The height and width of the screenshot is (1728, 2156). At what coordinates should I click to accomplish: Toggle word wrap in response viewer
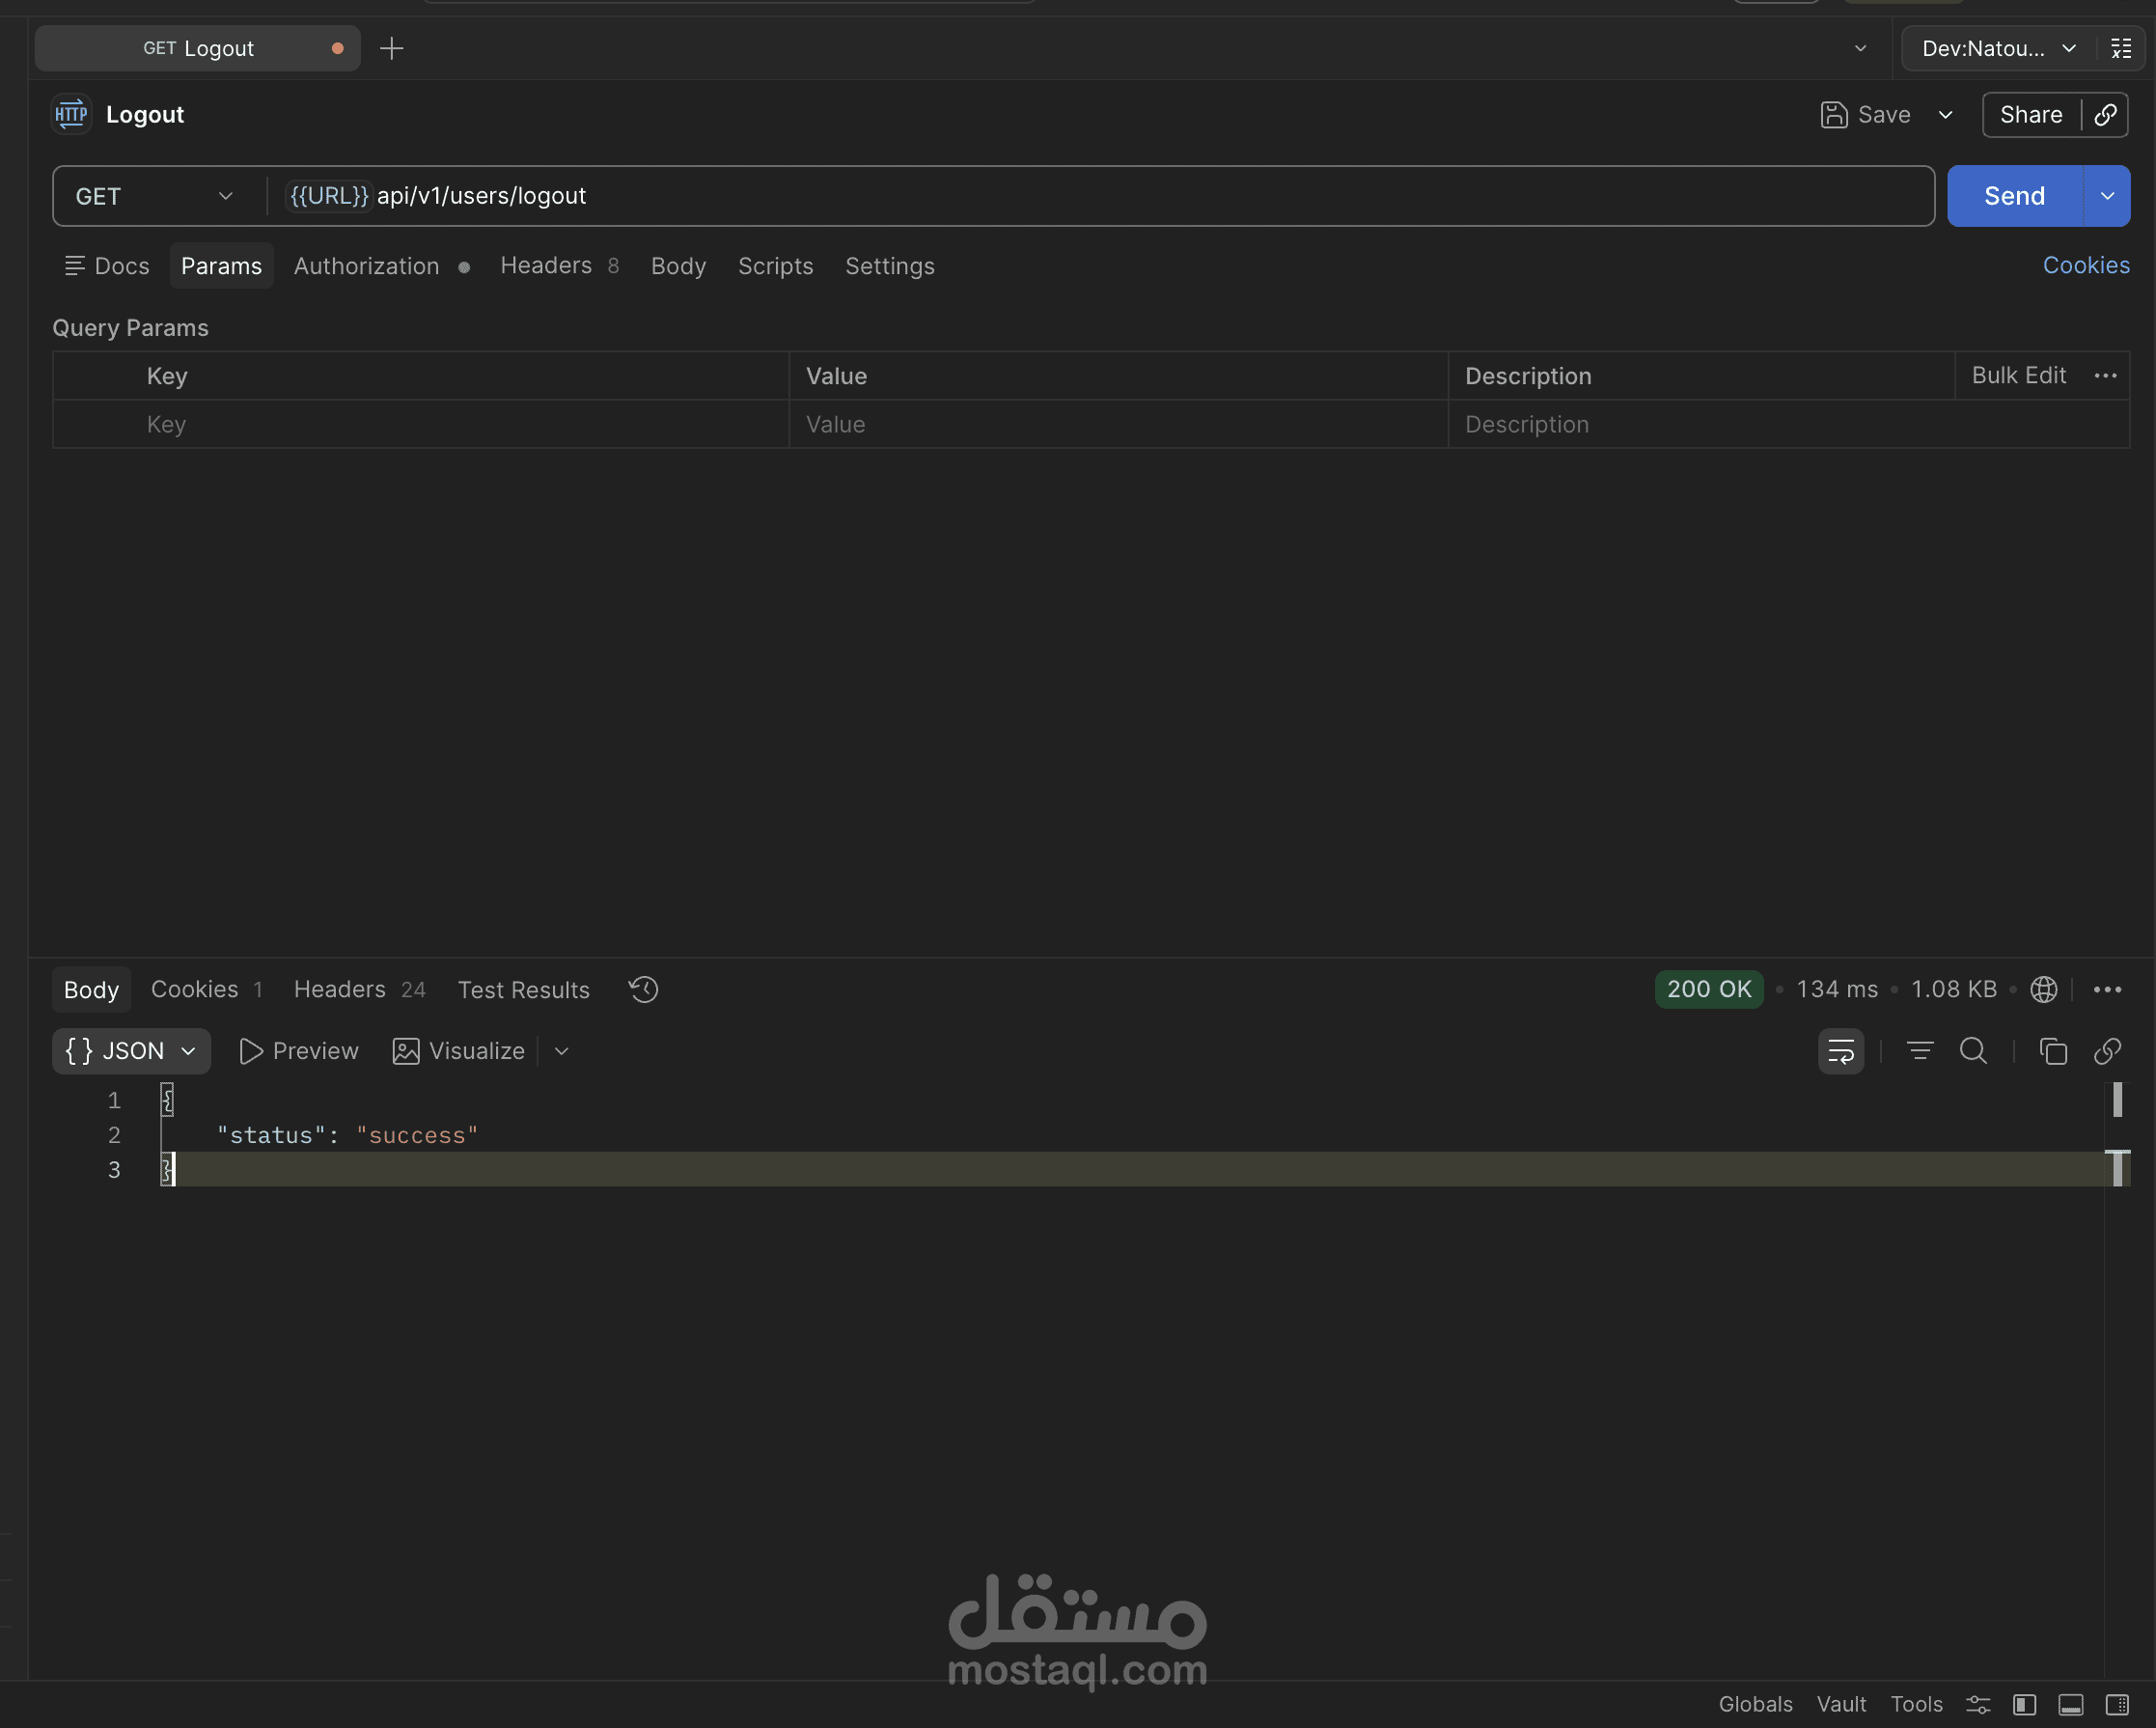pyautogui.click(x=1840, y=1051)
